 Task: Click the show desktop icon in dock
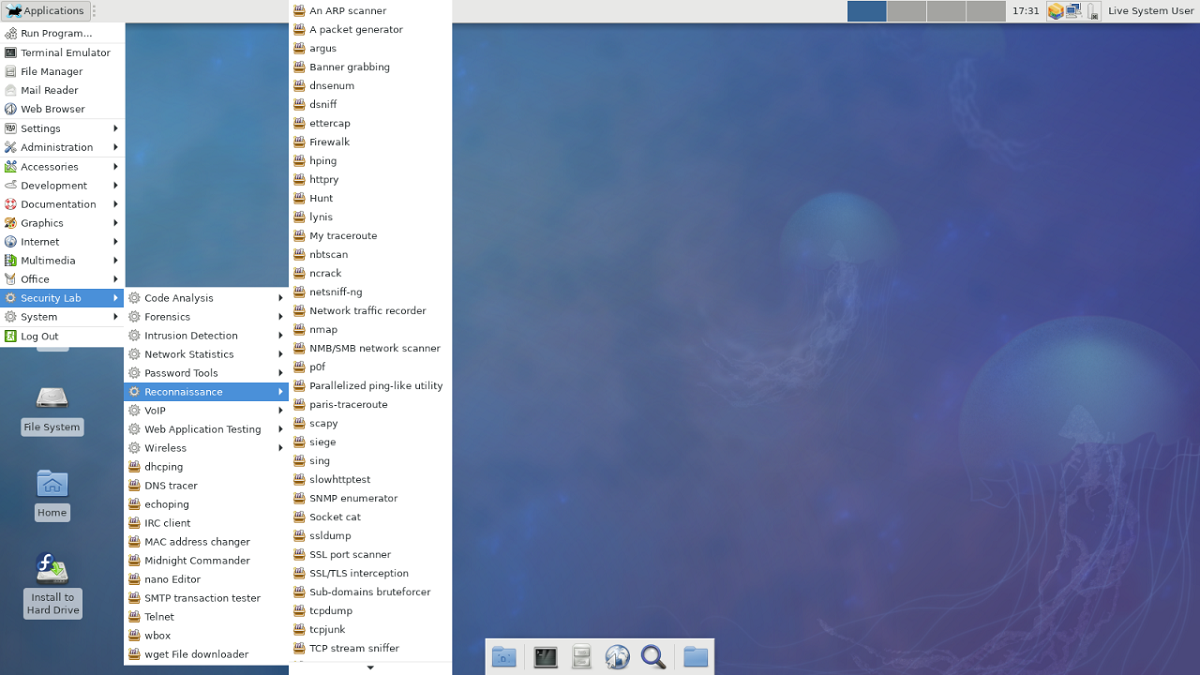504,657
